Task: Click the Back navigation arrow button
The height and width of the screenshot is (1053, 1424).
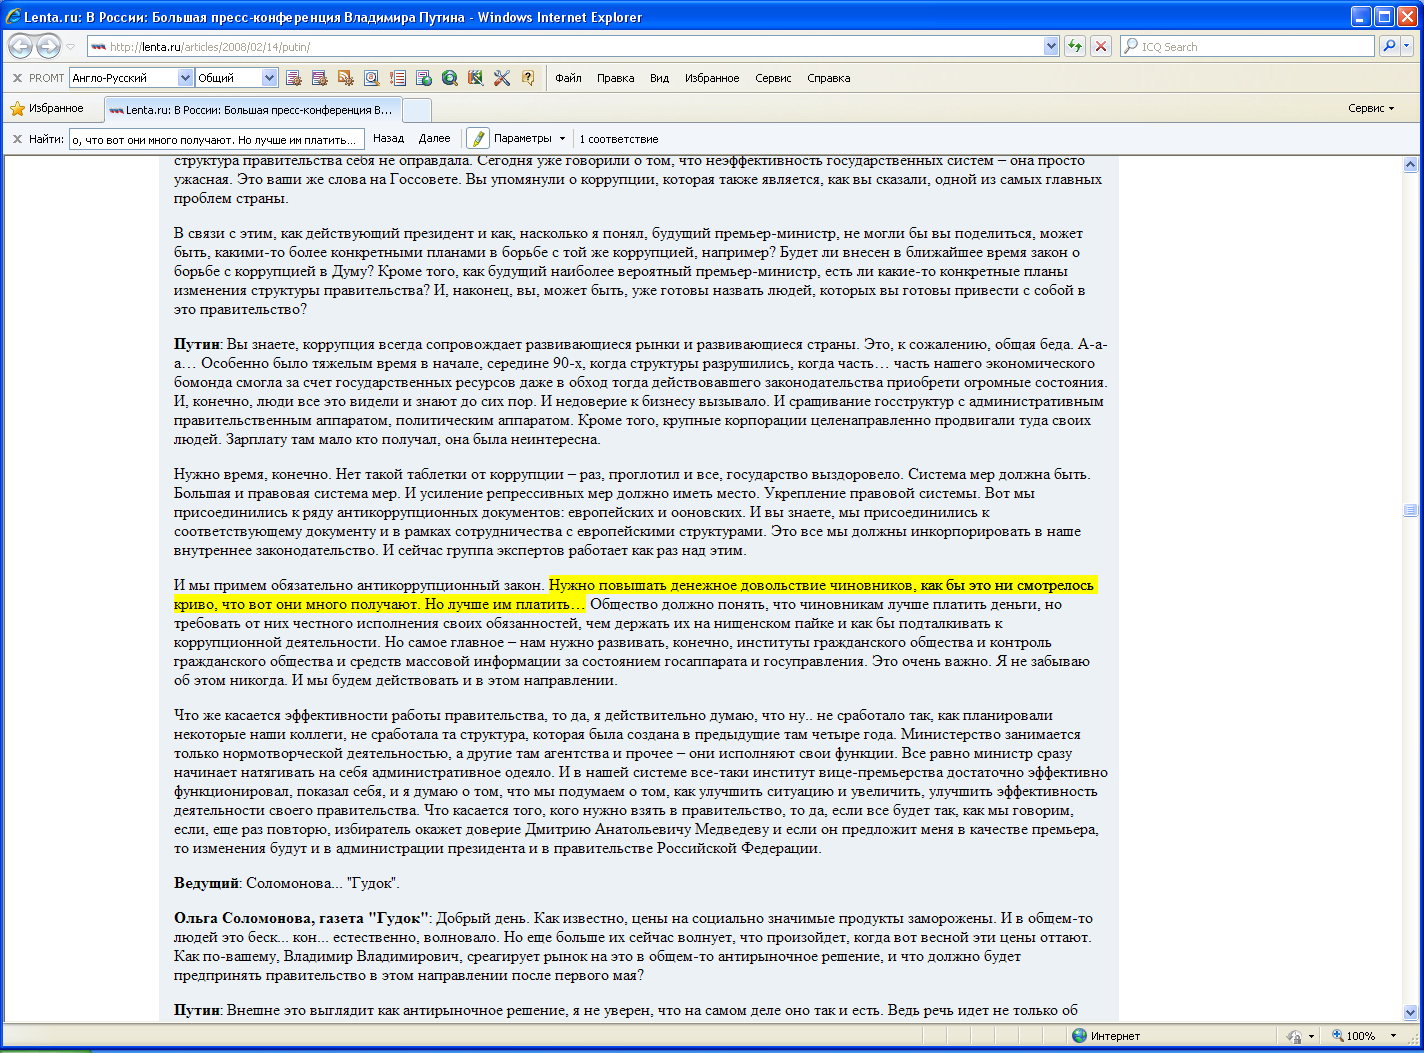Action: [x=20, y=46]
